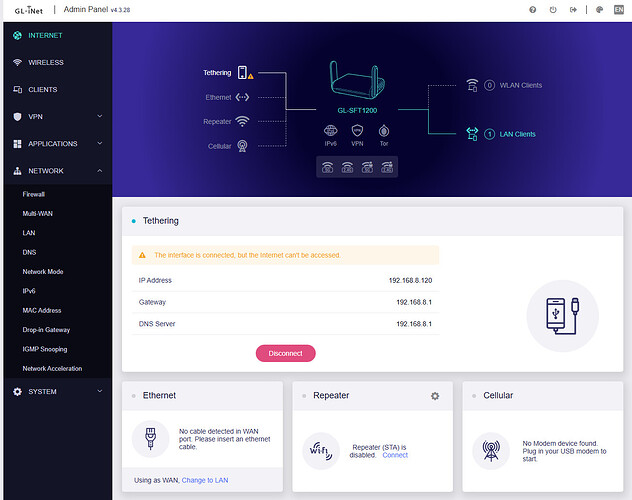The height and width of the screenshot is (500, 632).
Task: Open the theme palette icon
Action: (x=599, y=9)
